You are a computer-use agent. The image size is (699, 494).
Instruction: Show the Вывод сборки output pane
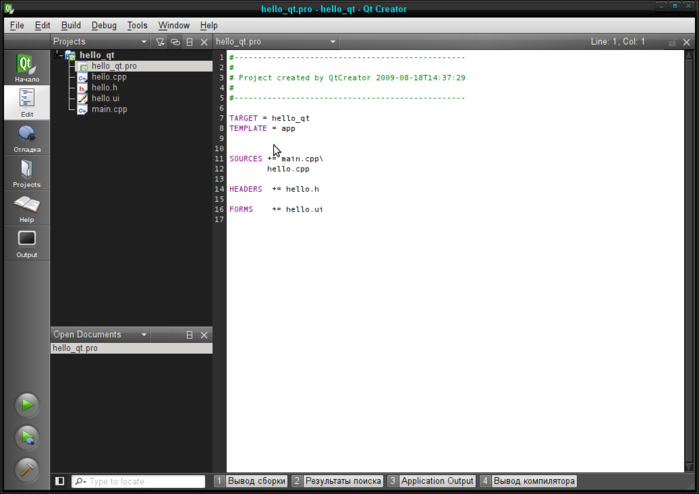[251, 481]
